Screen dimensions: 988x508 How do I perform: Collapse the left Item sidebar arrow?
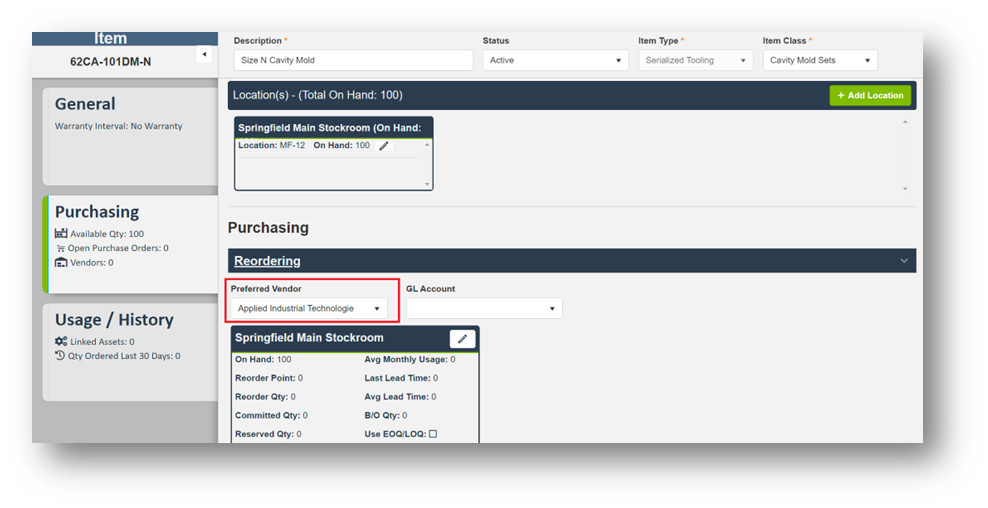click(x=204, y=54)
